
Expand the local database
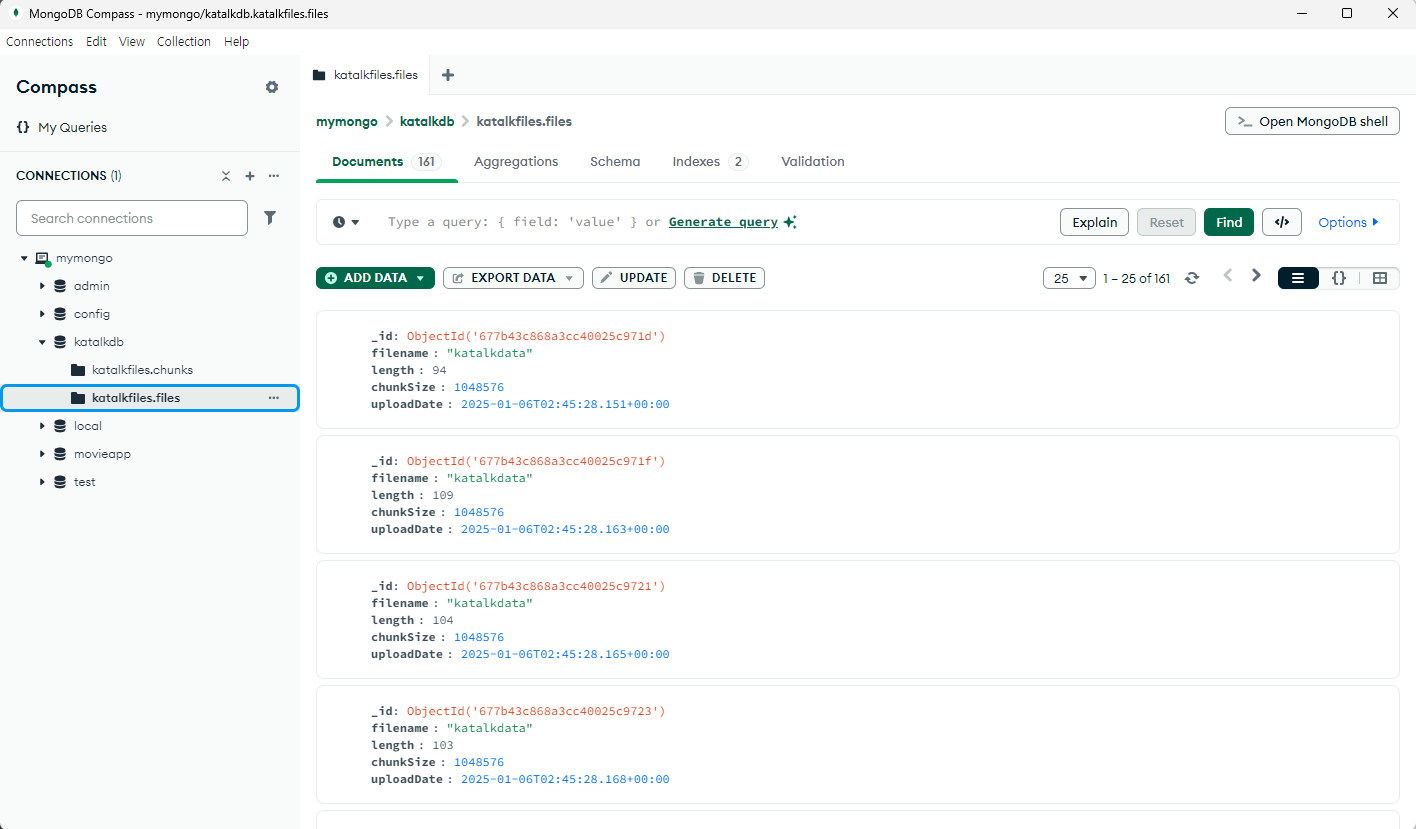(42, 426)
